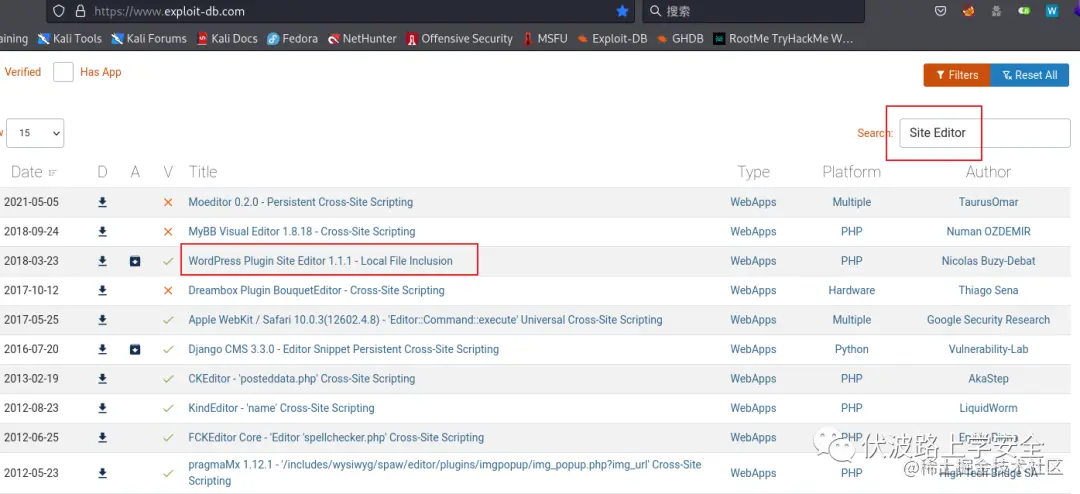Click the D column header
This screenshot has height=494, width=1080.
tap(102, 172)
